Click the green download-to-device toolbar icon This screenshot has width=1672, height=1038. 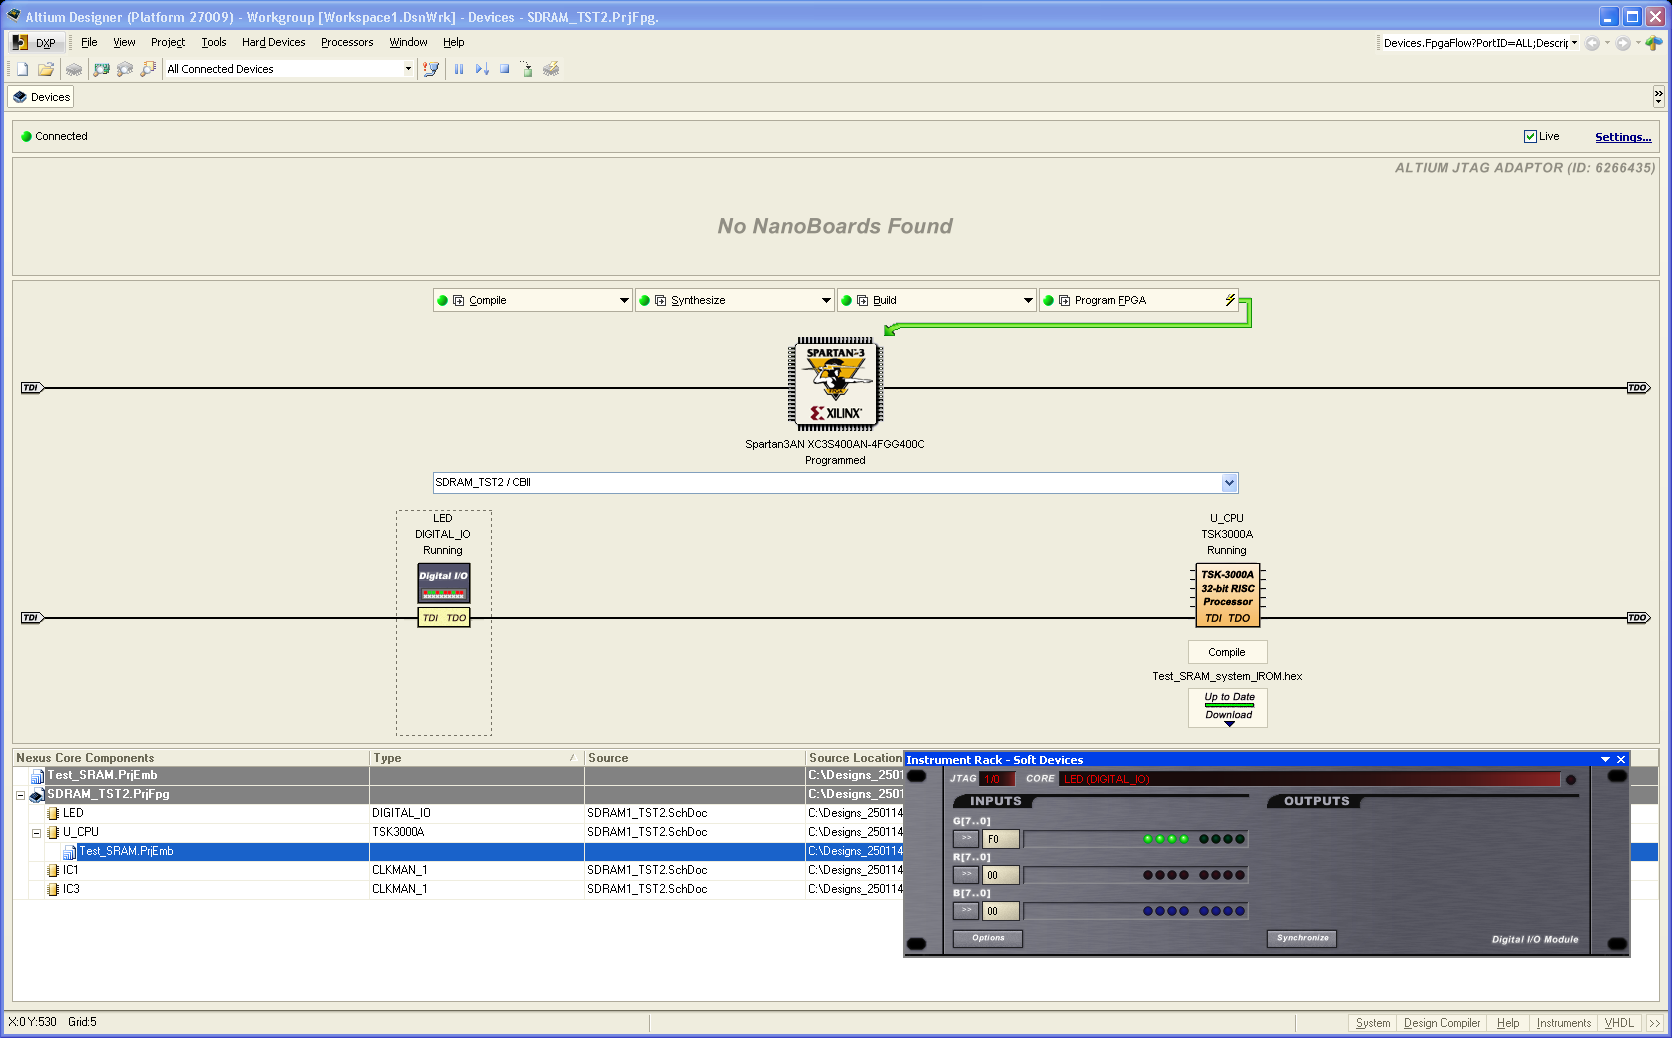(x=527, y=69)
